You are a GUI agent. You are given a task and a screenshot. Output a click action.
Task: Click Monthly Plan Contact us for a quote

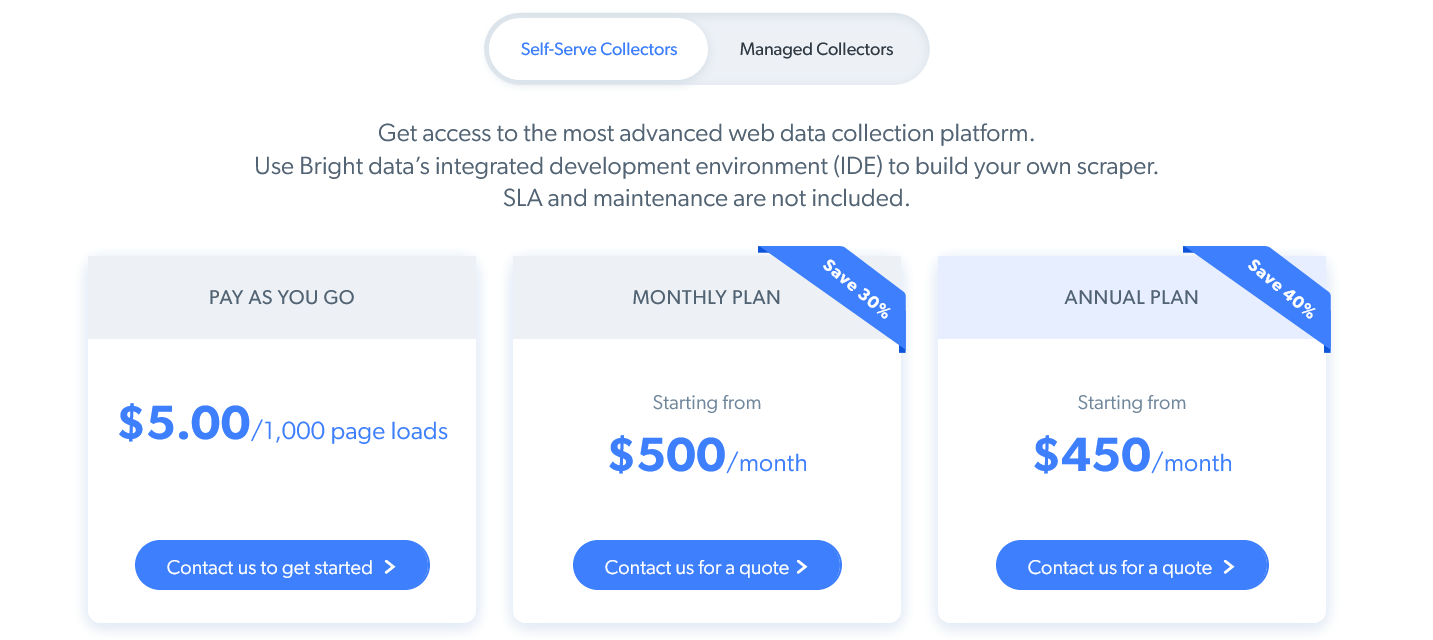point(707,567)
